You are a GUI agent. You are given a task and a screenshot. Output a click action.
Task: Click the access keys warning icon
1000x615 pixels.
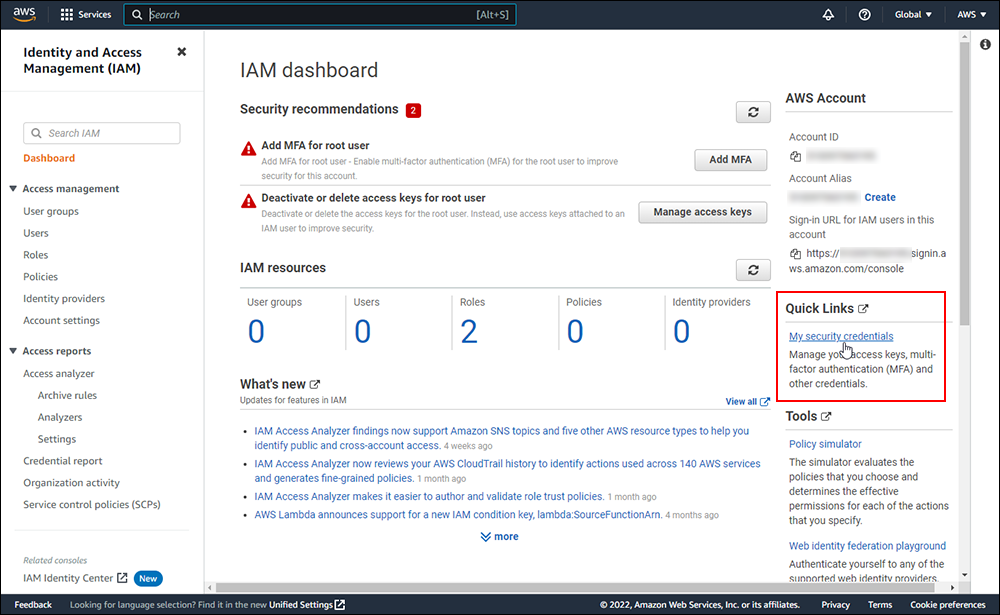tap(248, 202)
